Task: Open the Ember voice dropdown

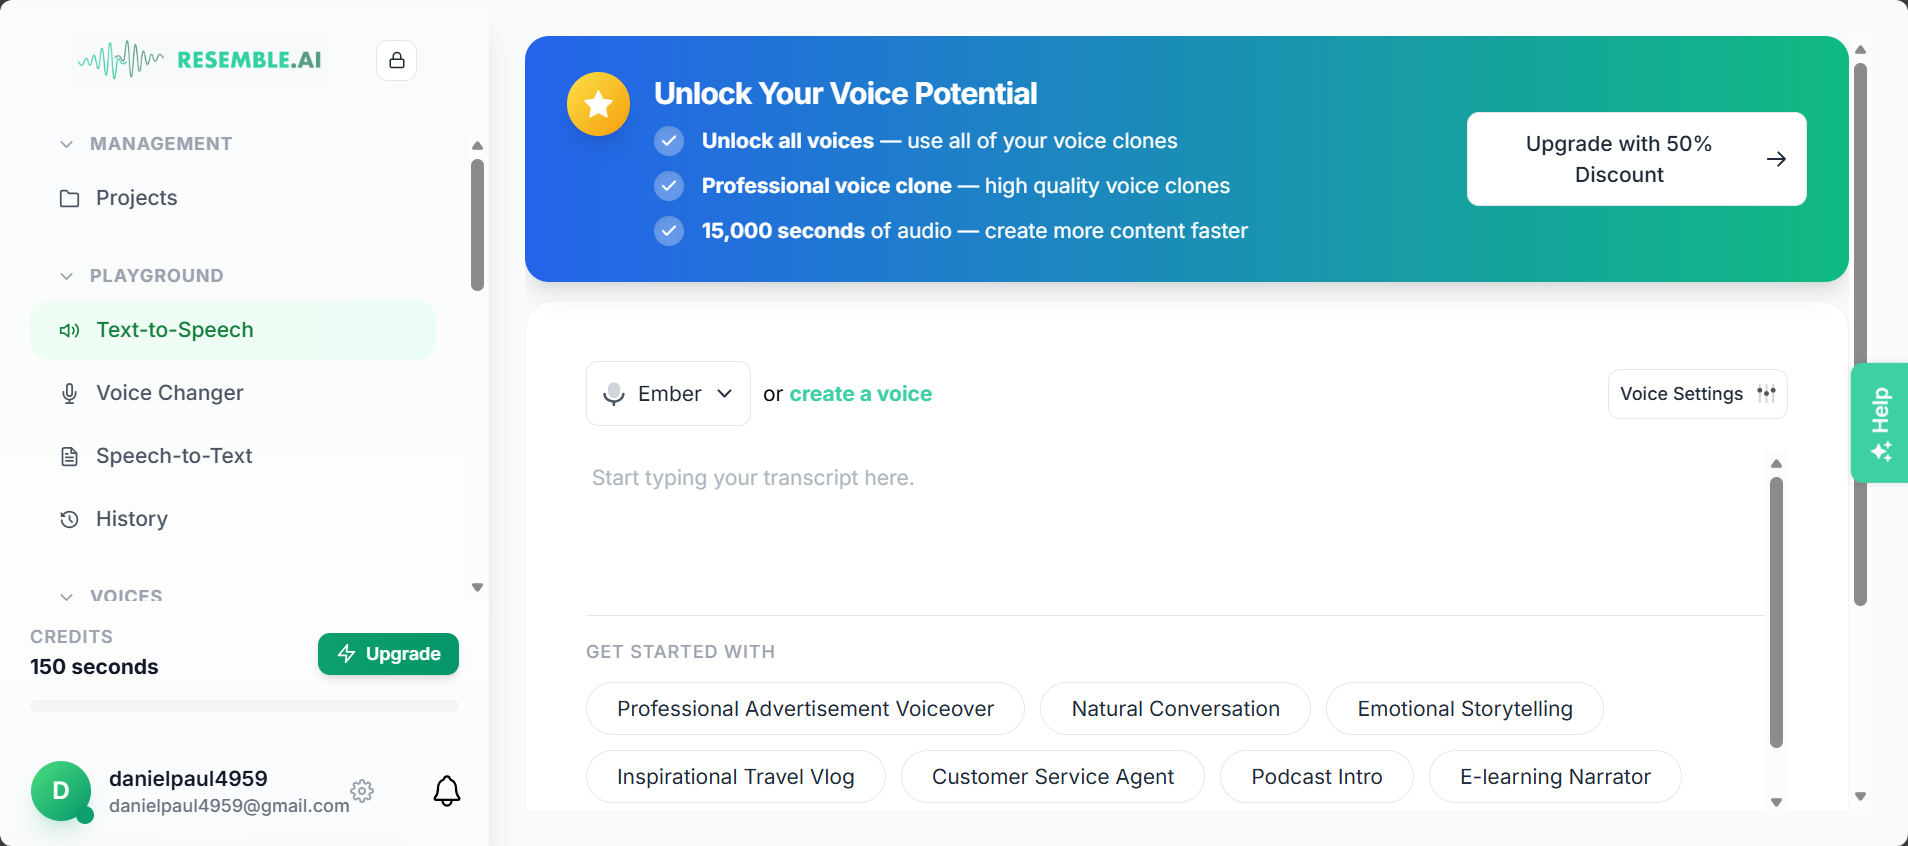Action: point(668,394)
